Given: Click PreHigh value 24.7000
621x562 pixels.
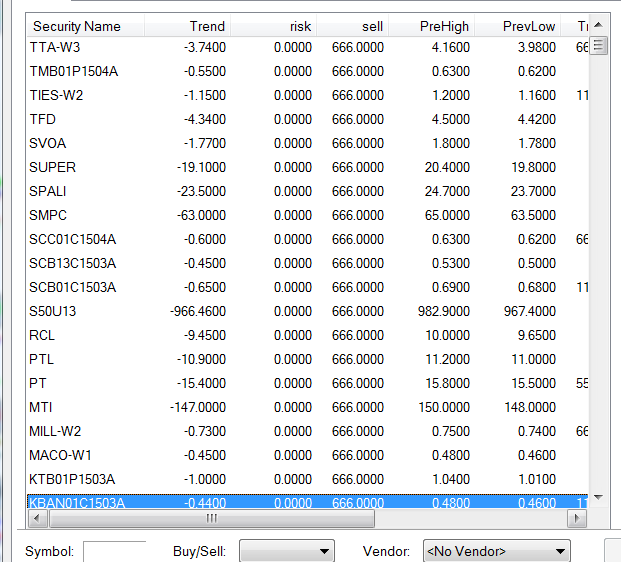Looking at the screenshot, I should click(448, 191).
